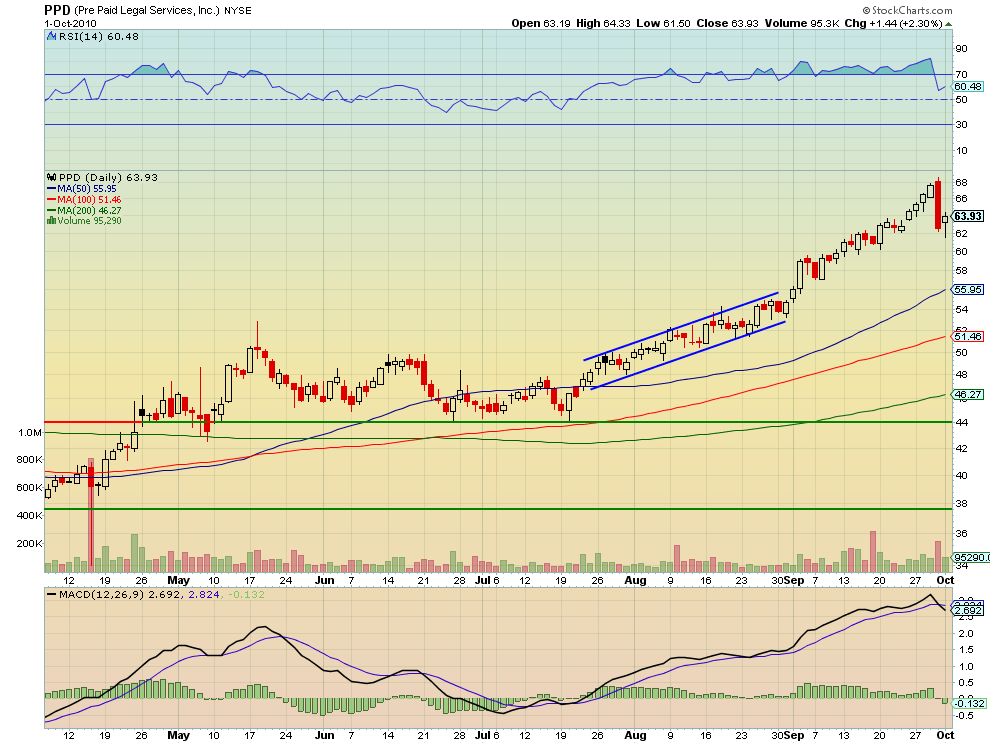Click the 68 price axis label

click(x=961, y=183)
